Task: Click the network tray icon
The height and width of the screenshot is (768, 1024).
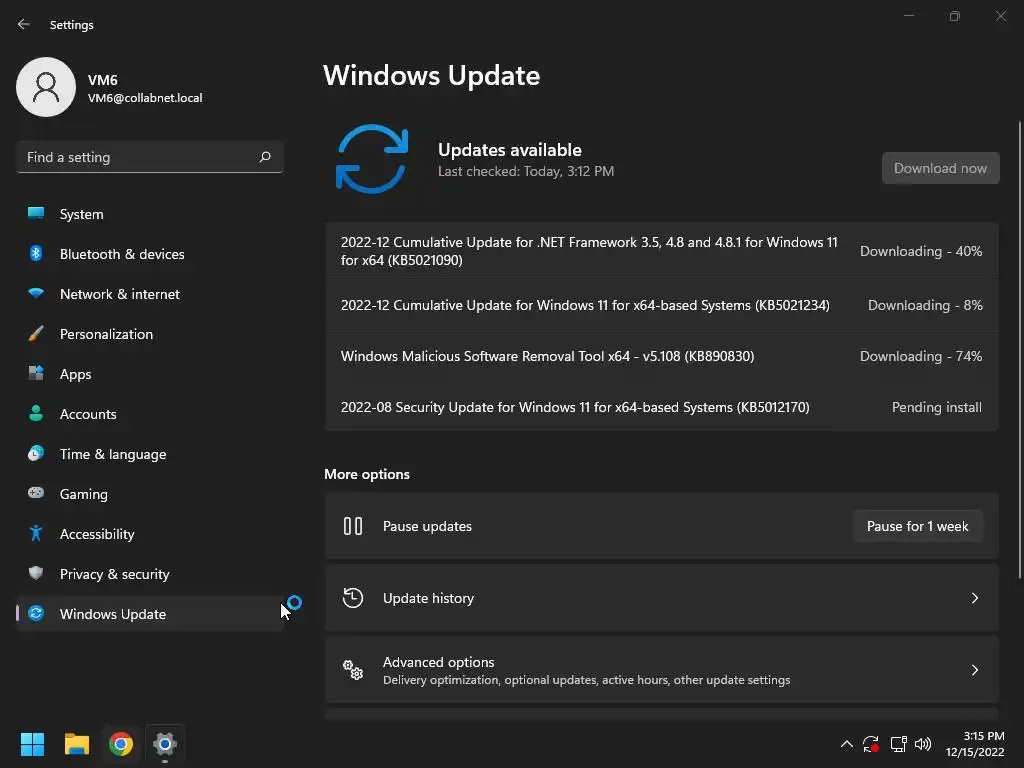Action: point(898,744)
